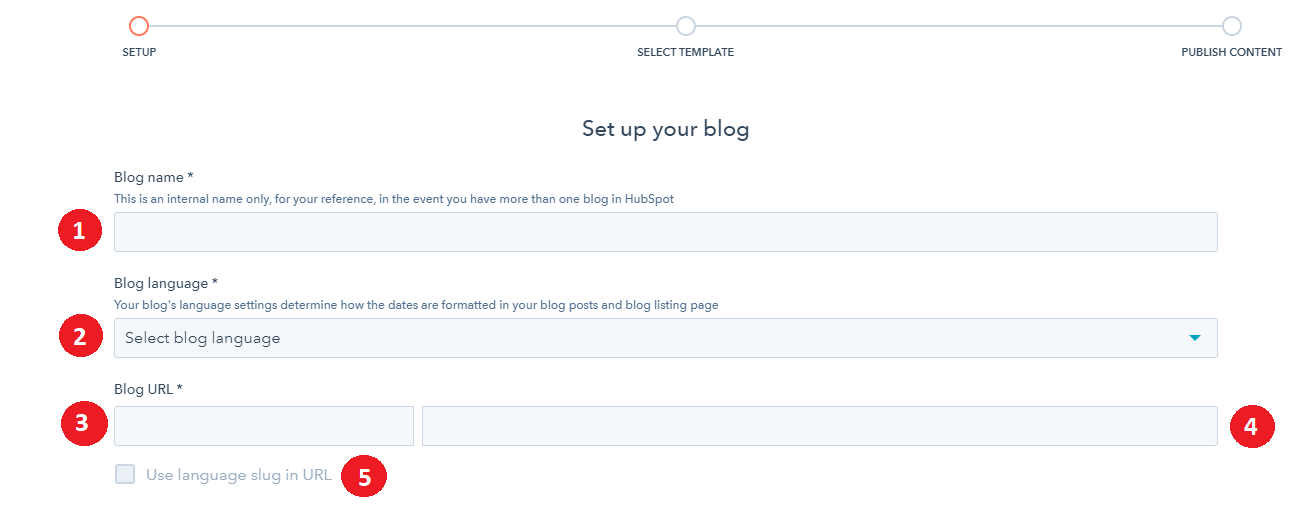Go to the SELECT TEMPLATE step label
The width and height of the screenshot is (1314, 531).
(x=685, y=52)
